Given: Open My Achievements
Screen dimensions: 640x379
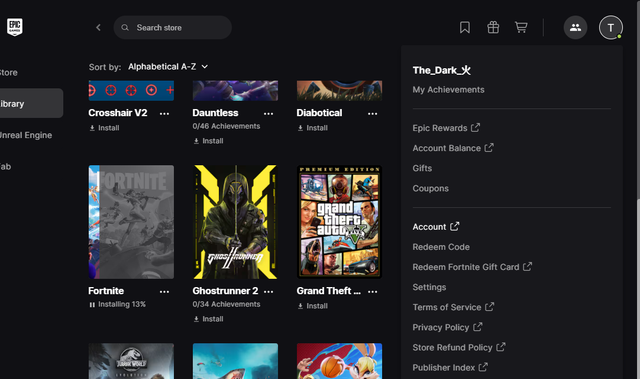Looking at the screenshot, I should pos(448,90).
